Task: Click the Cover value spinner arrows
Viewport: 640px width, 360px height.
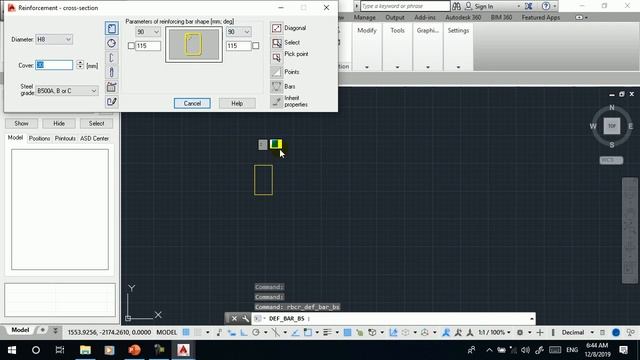Action: point(80,65)
